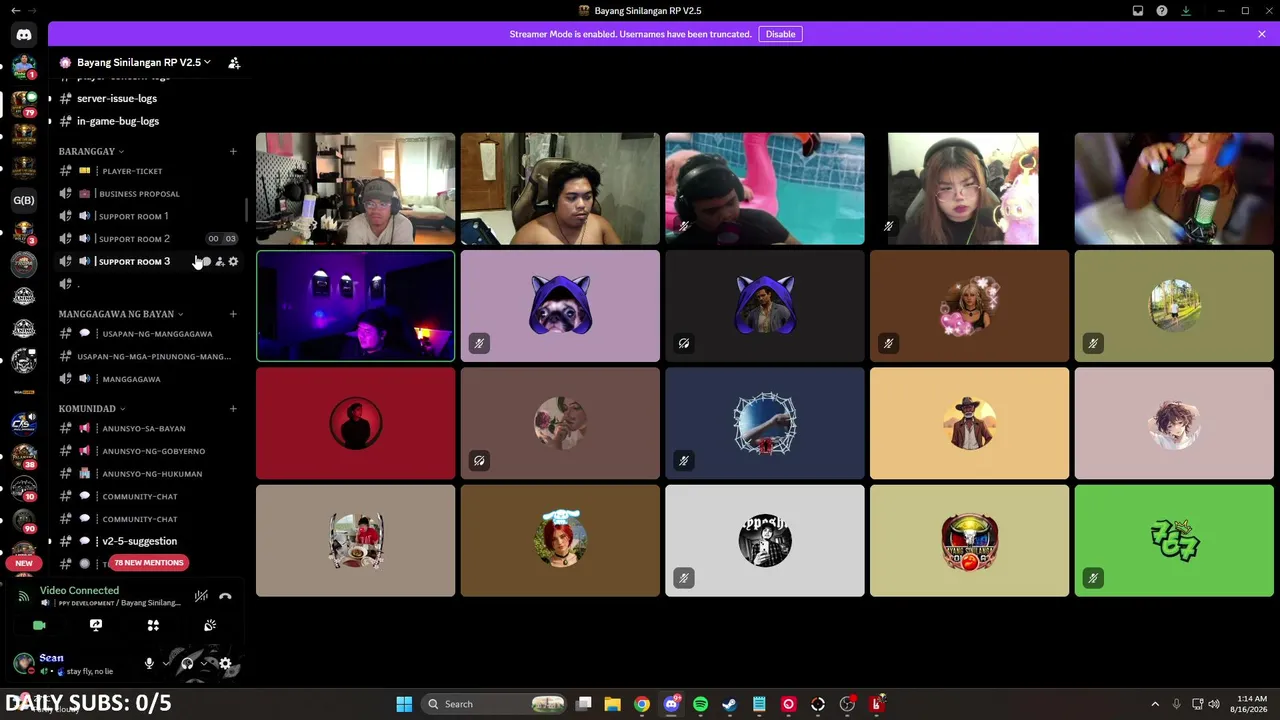Open SUPPORT ROOM 3 channel settings gear
The width and height of the screenshot is (1280, 720).
[x=234, y=262]
